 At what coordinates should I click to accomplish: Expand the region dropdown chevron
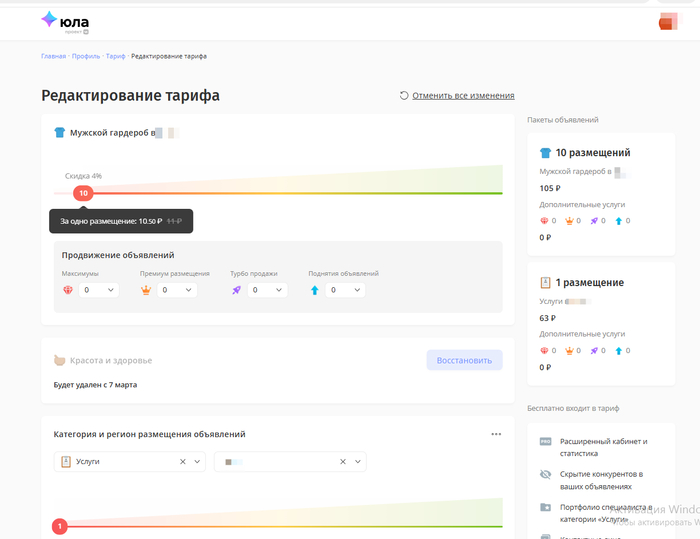point(358,462)
